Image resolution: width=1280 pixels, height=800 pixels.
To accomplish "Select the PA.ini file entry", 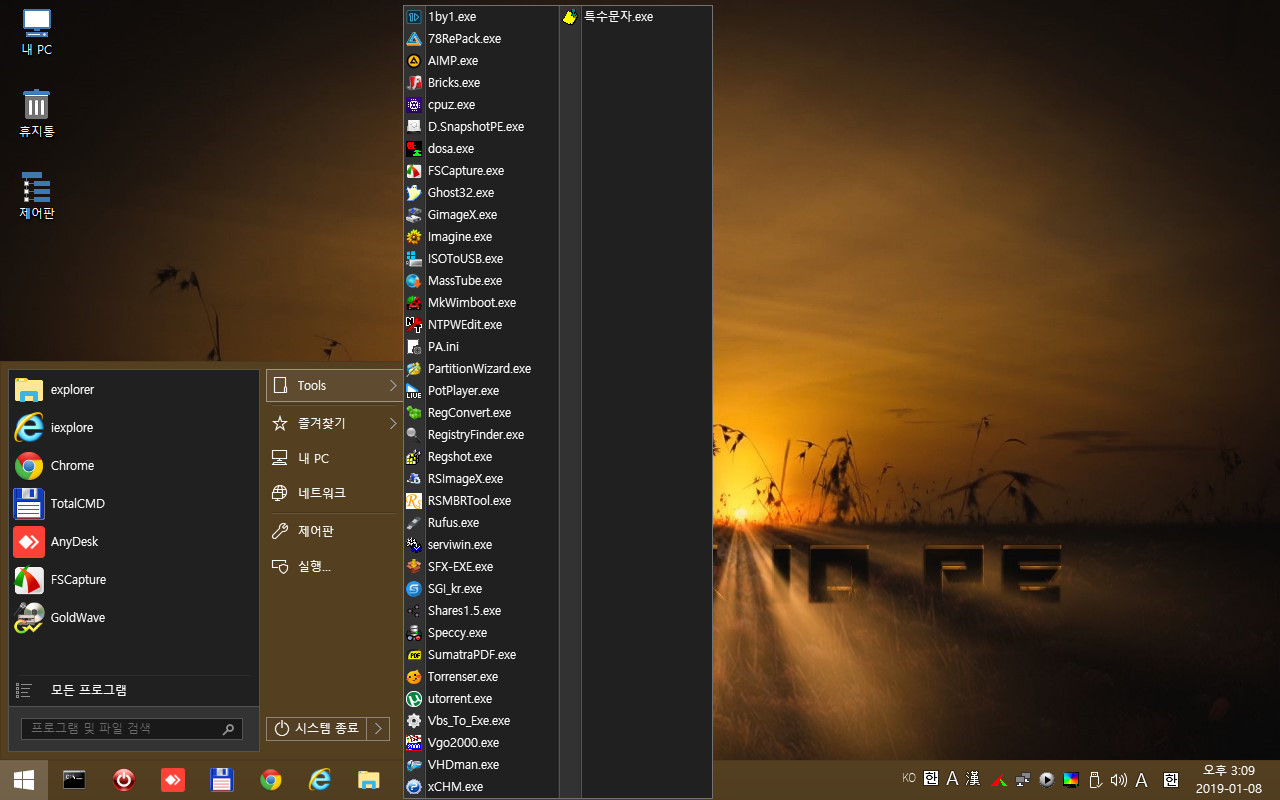I will point(481,347).
